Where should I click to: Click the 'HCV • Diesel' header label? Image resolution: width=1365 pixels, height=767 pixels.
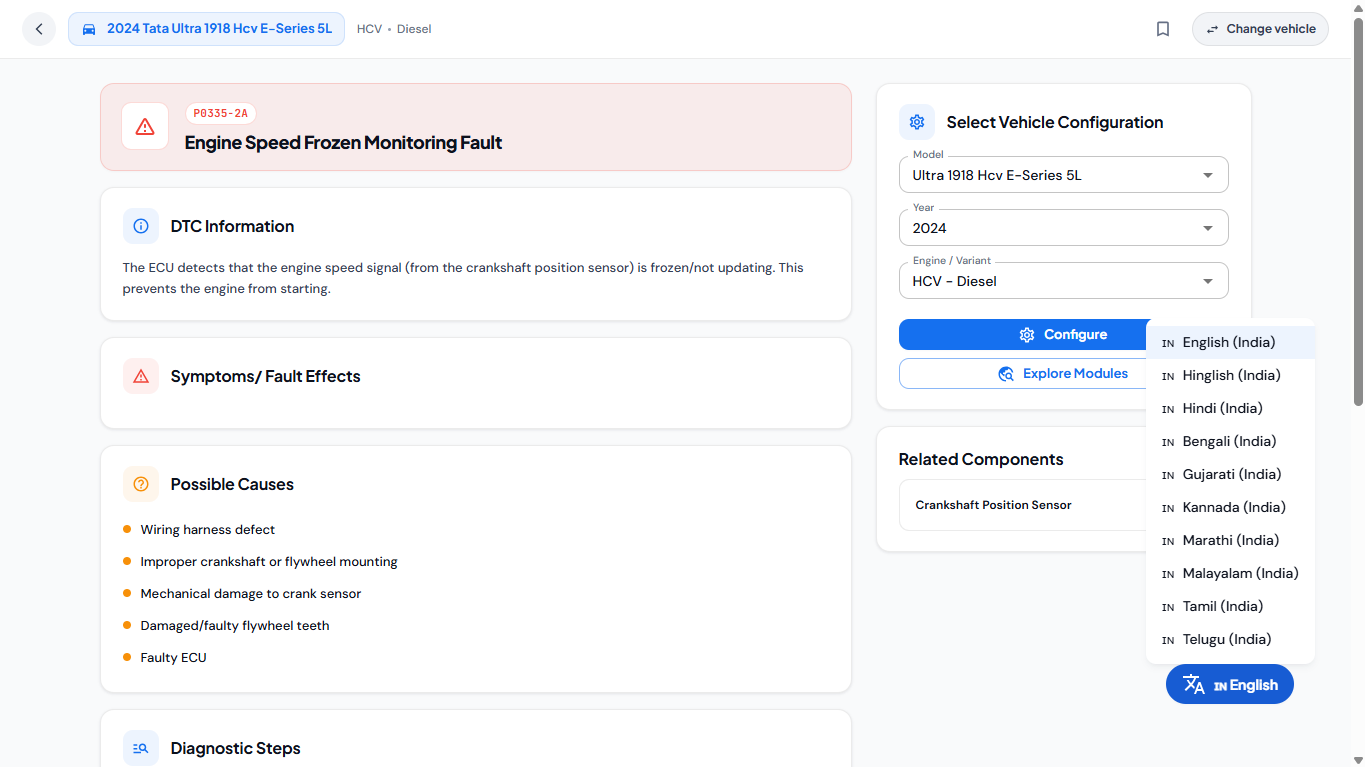point(394,29)
